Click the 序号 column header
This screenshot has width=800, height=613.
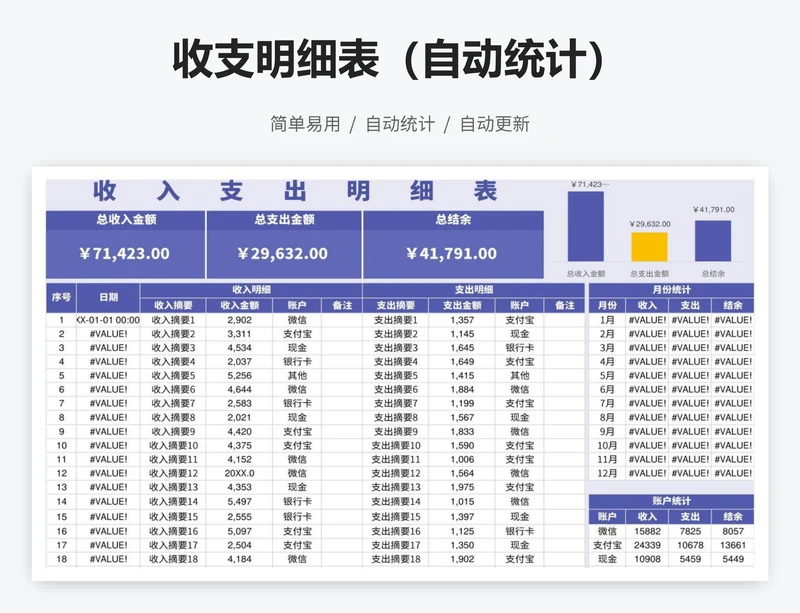tap(61, 298)
